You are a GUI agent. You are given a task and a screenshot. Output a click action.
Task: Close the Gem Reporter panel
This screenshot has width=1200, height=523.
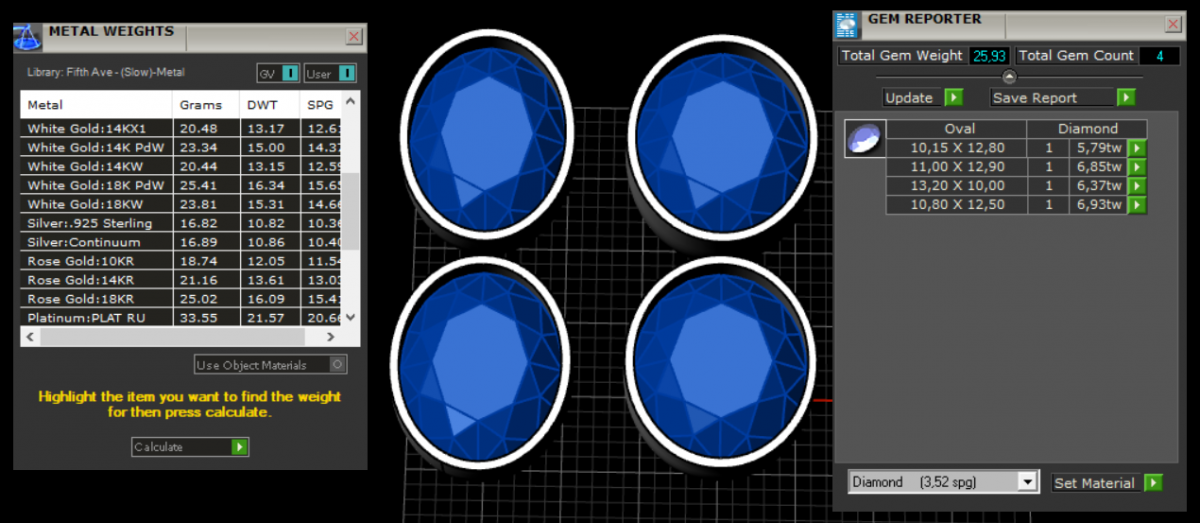pyautogui.click(x=1173, y=24)
